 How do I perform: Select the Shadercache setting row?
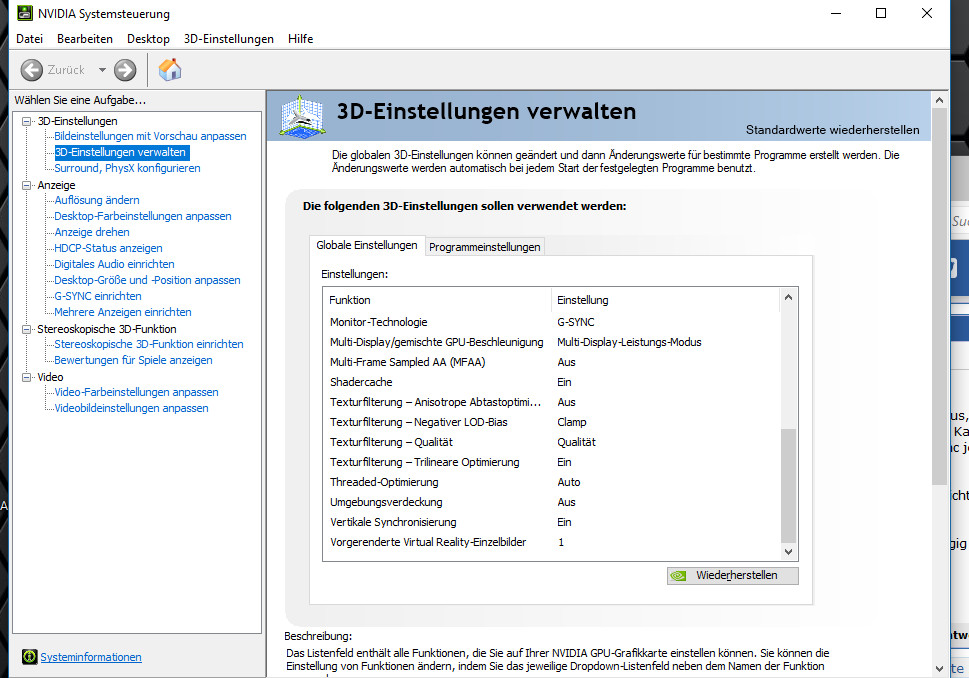552,382
